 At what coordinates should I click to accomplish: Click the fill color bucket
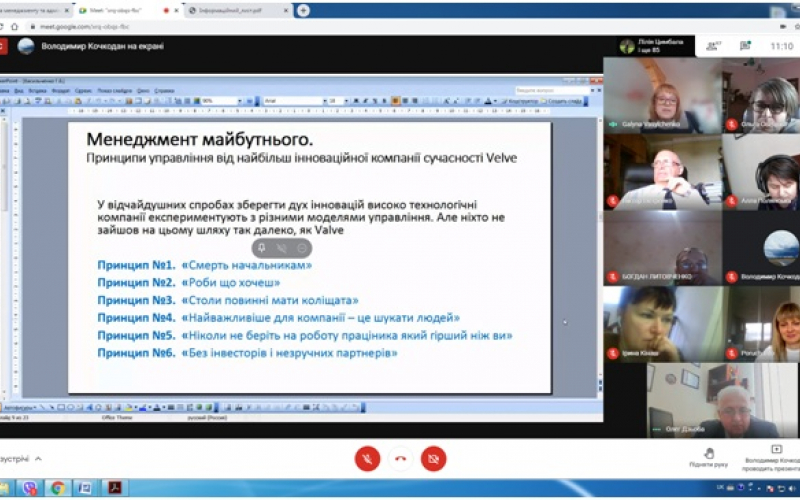(128, 408)
